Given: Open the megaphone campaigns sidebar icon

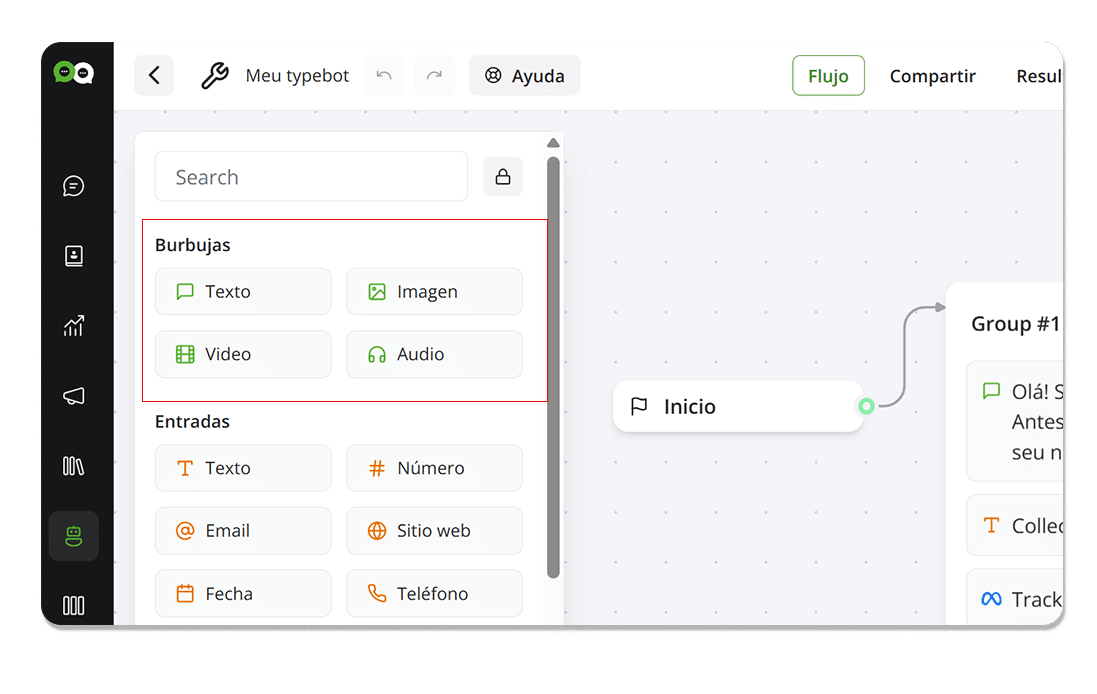Looking at the screenshot, I should (x=73, y=396).
